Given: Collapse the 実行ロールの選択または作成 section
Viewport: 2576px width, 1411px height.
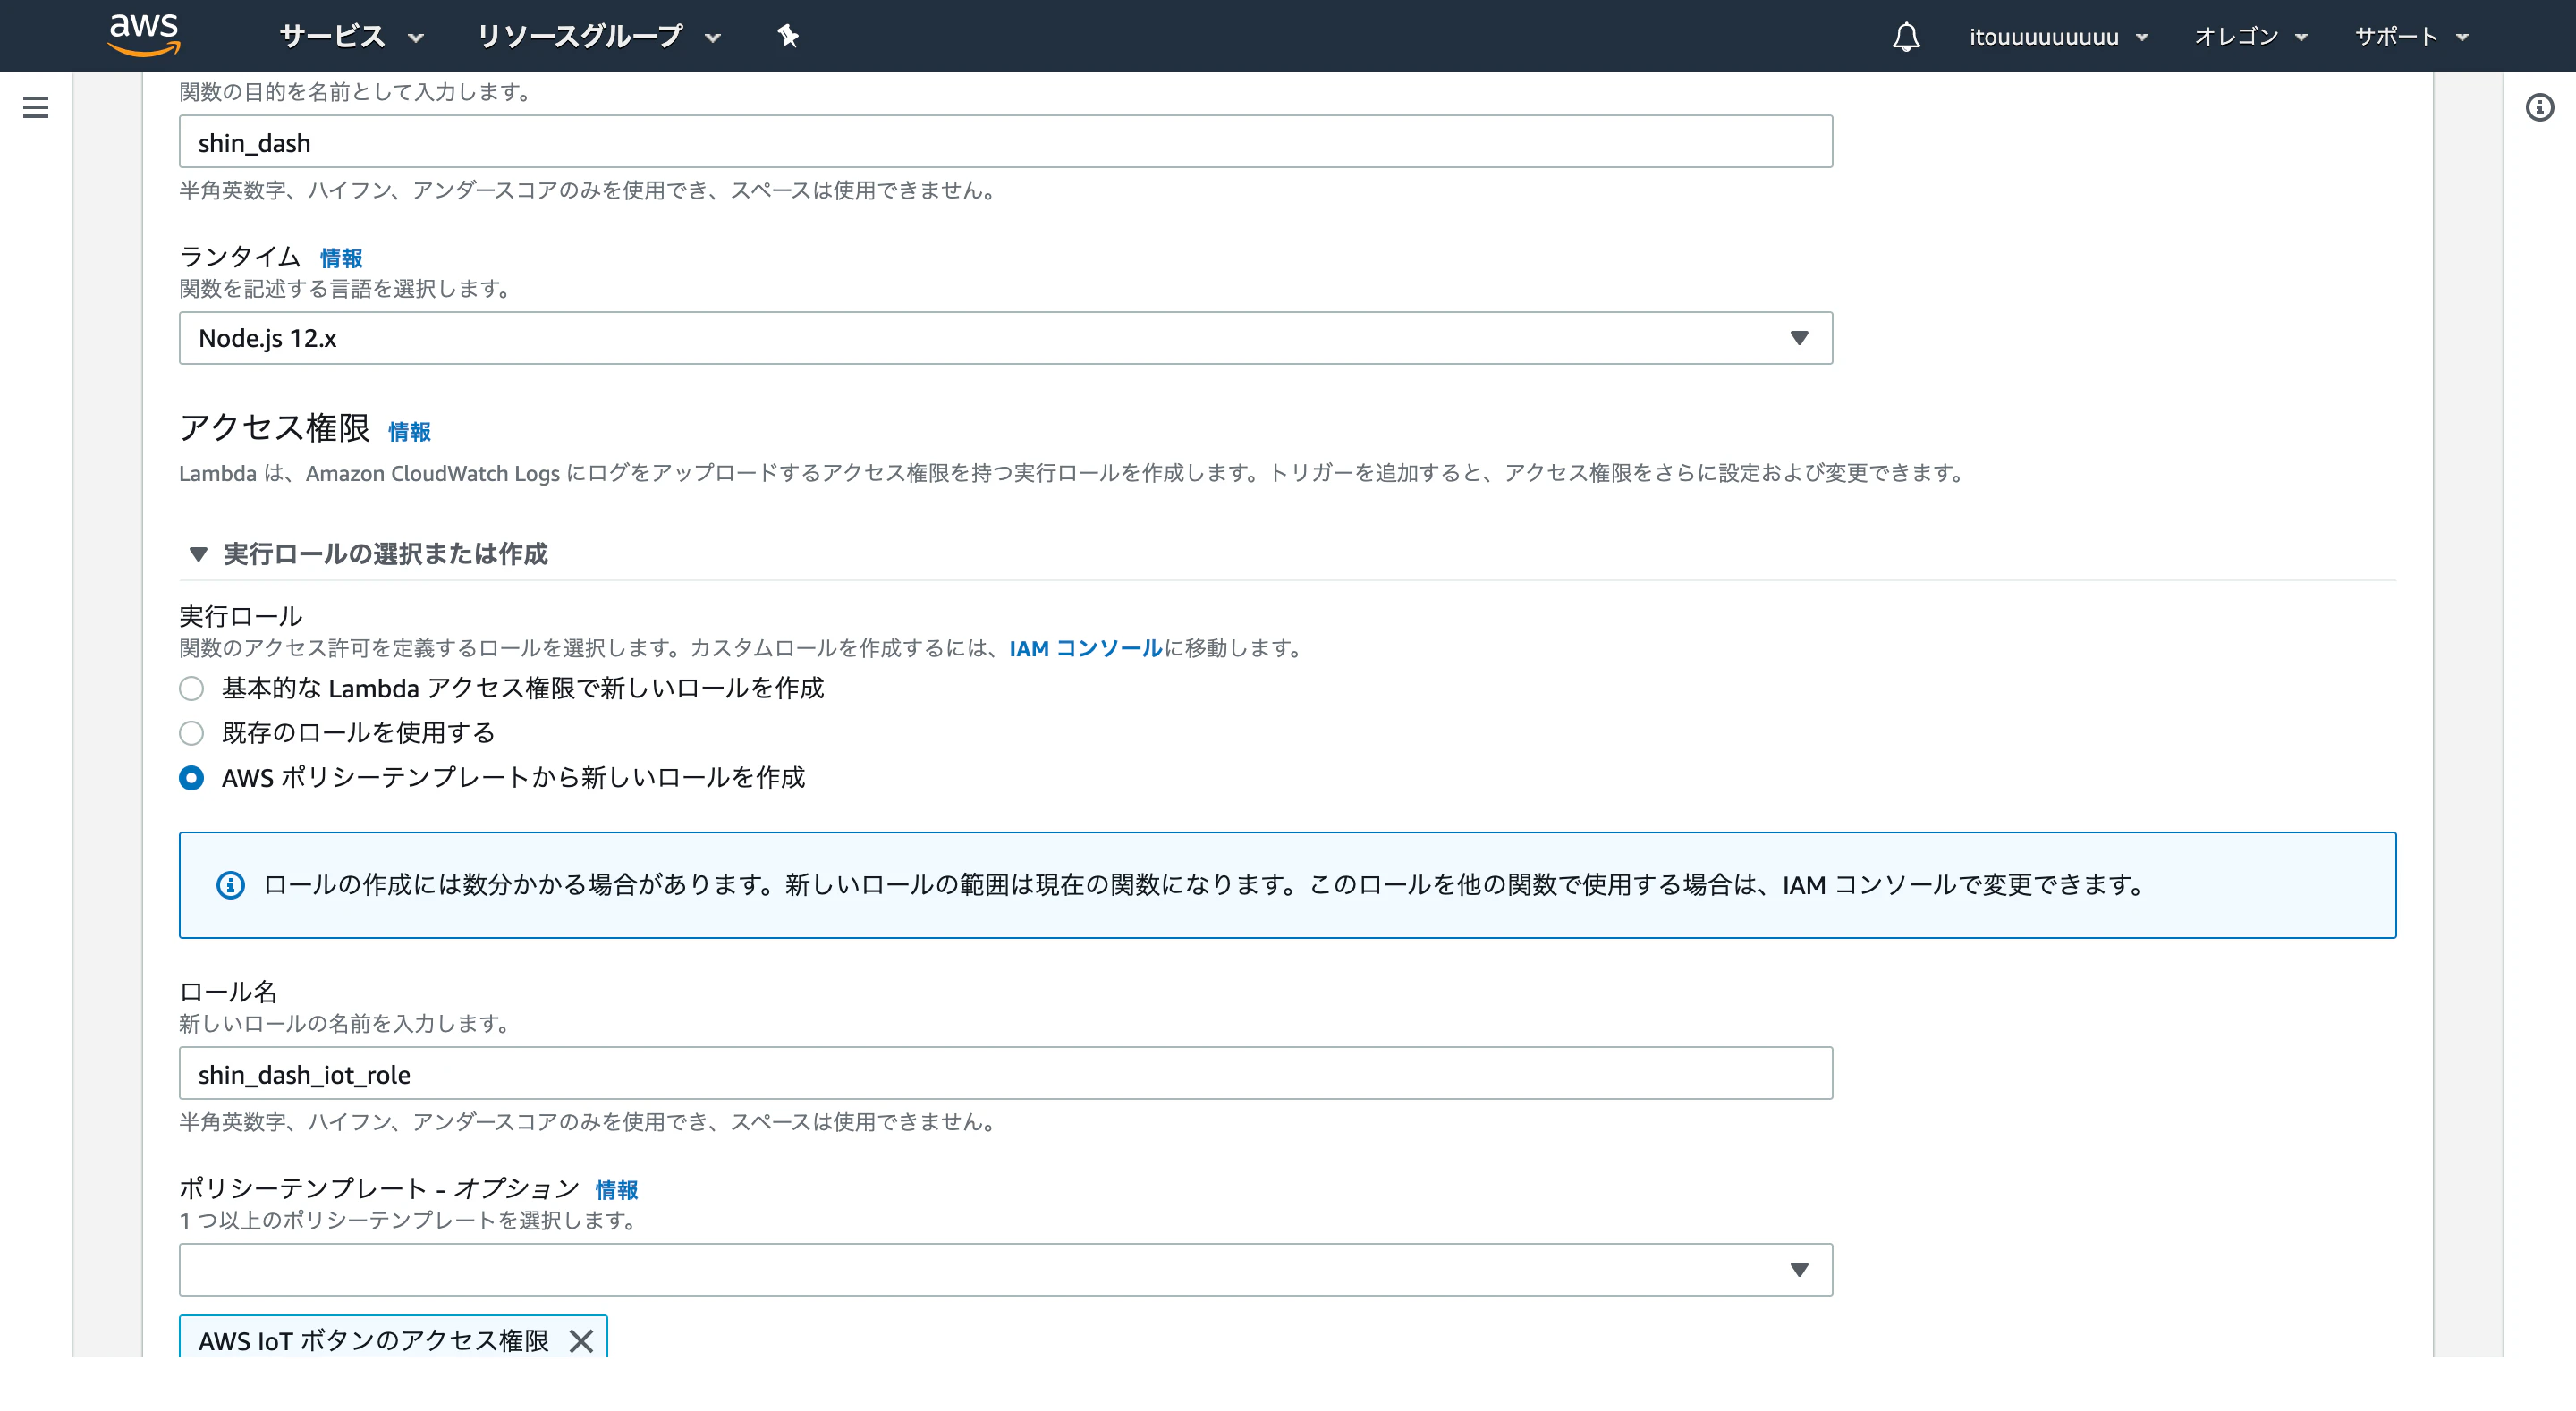Looking at the screenshot, I should pos(368,554).
